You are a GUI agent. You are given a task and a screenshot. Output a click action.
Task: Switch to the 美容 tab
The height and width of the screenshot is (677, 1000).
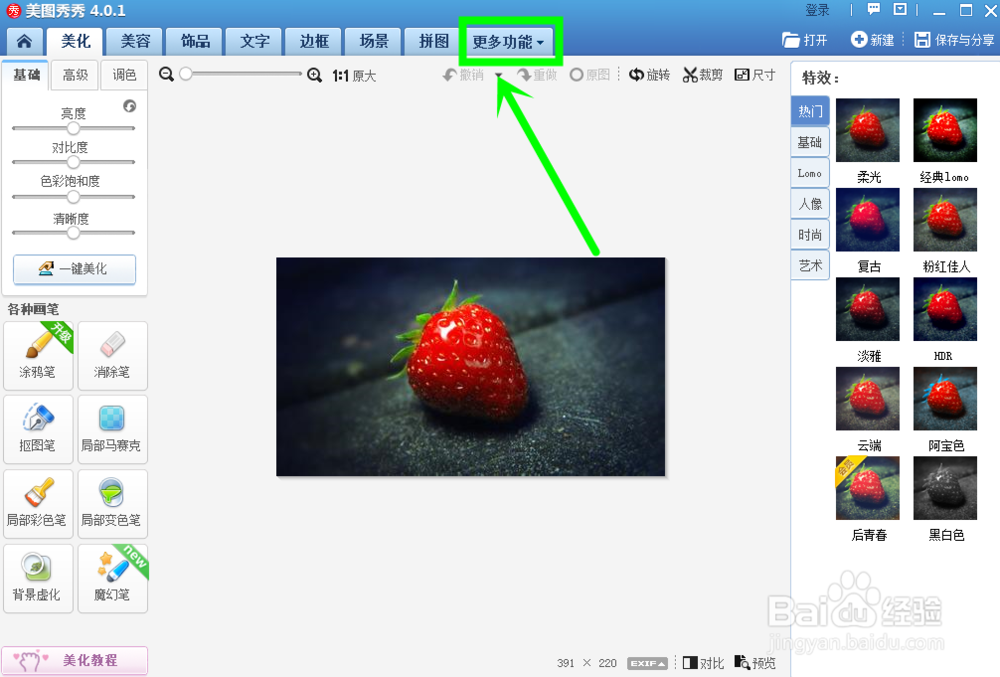[135, 41]
